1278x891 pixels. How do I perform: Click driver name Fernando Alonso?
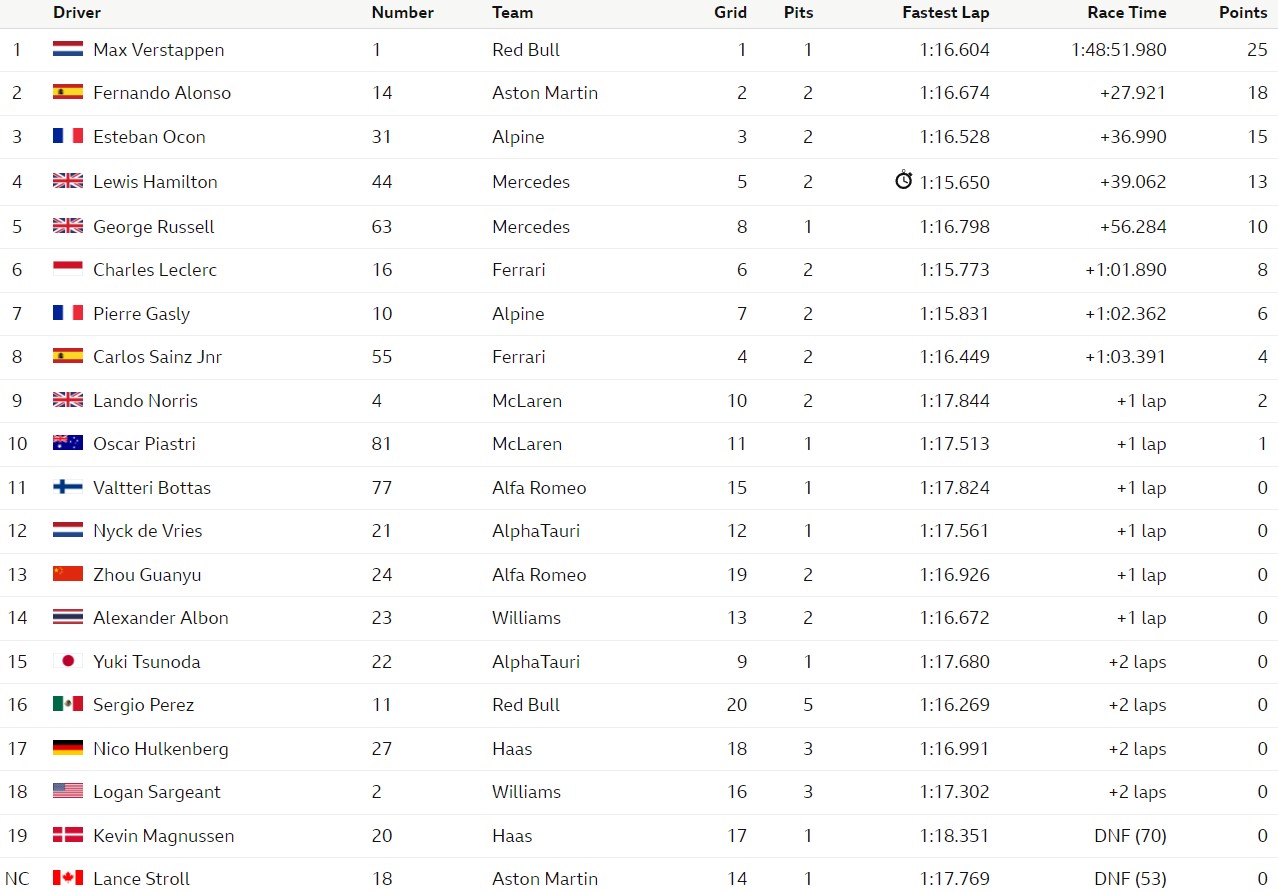coord(162,93)
